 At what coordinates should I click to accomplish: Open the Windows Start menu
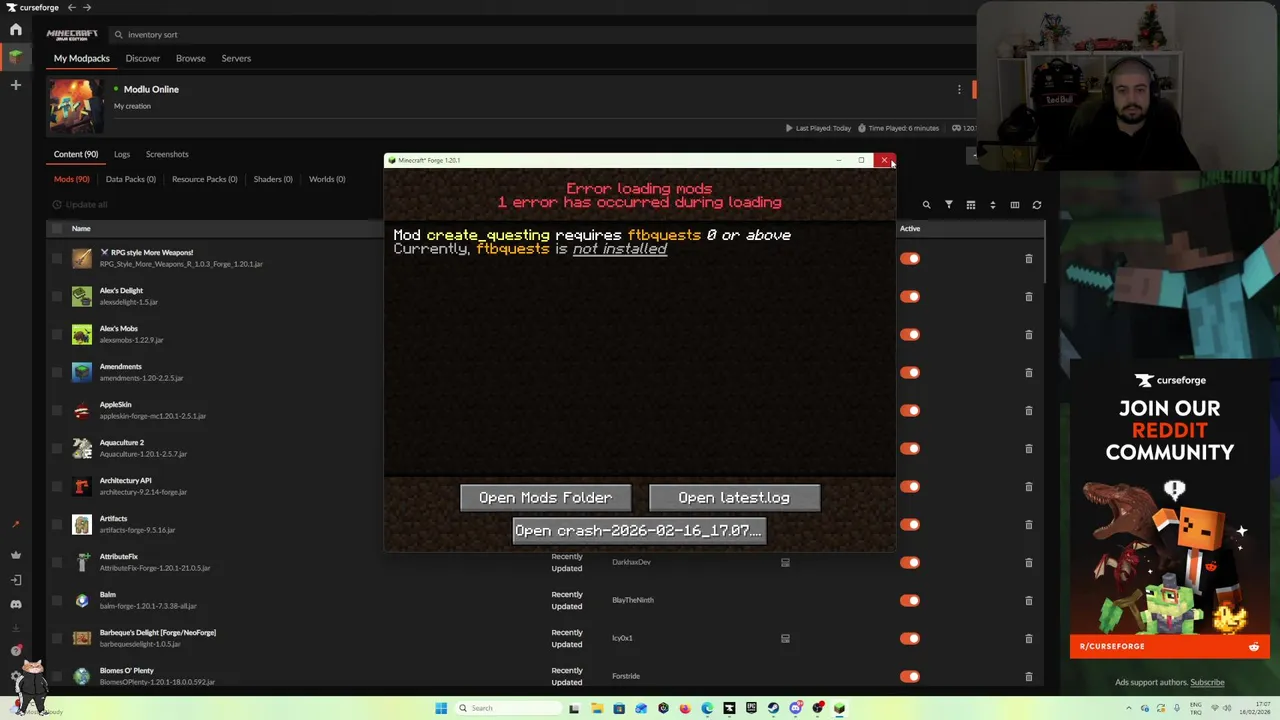tap(441, 708)
